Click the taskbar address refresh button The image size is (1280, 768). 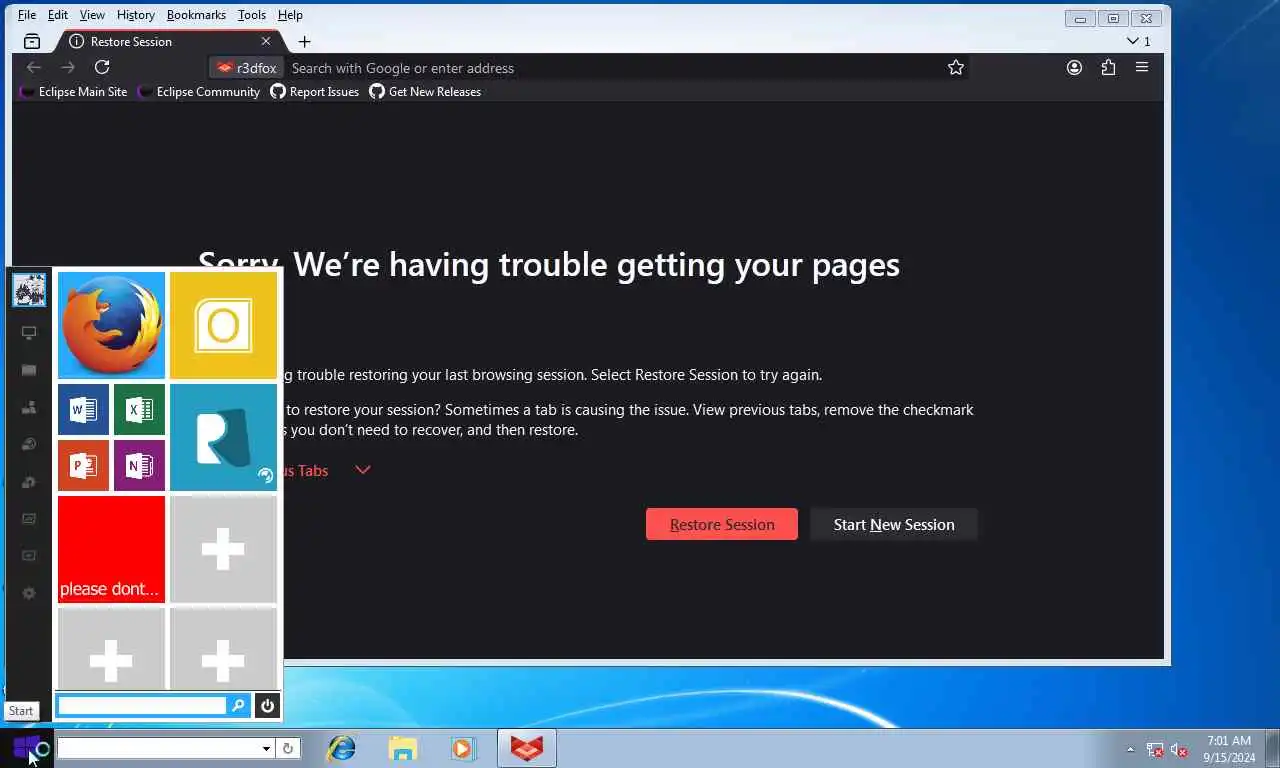[288, 748]
